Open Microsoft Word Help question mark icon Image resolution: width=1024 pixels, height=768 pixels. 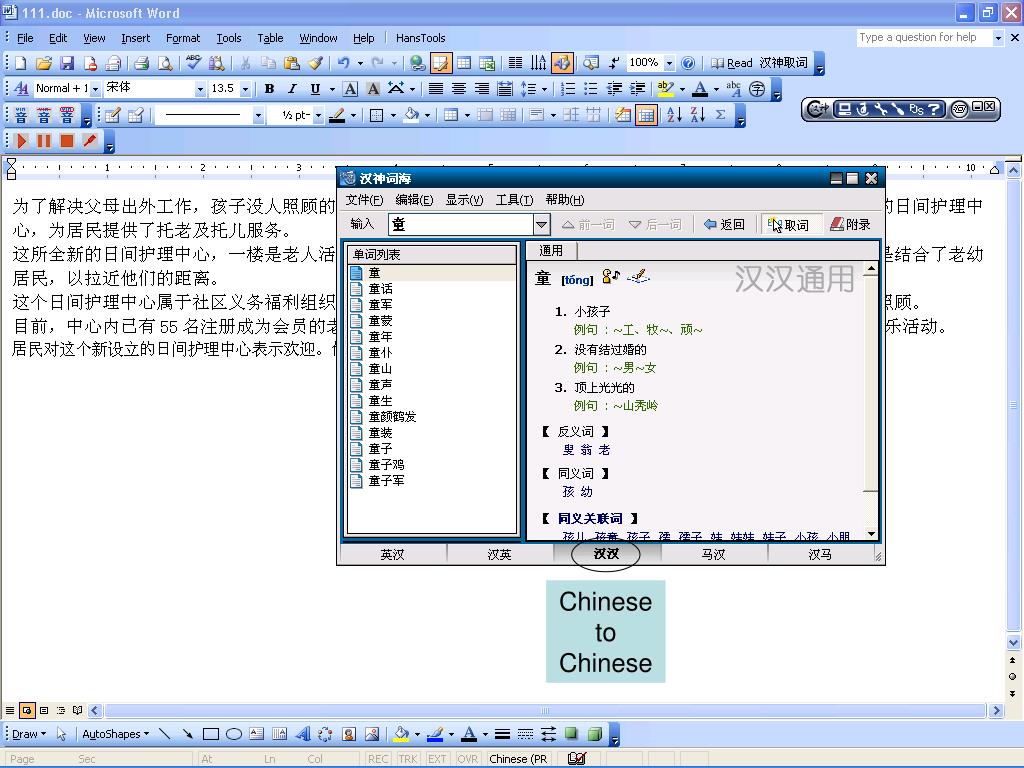(688, 63)
